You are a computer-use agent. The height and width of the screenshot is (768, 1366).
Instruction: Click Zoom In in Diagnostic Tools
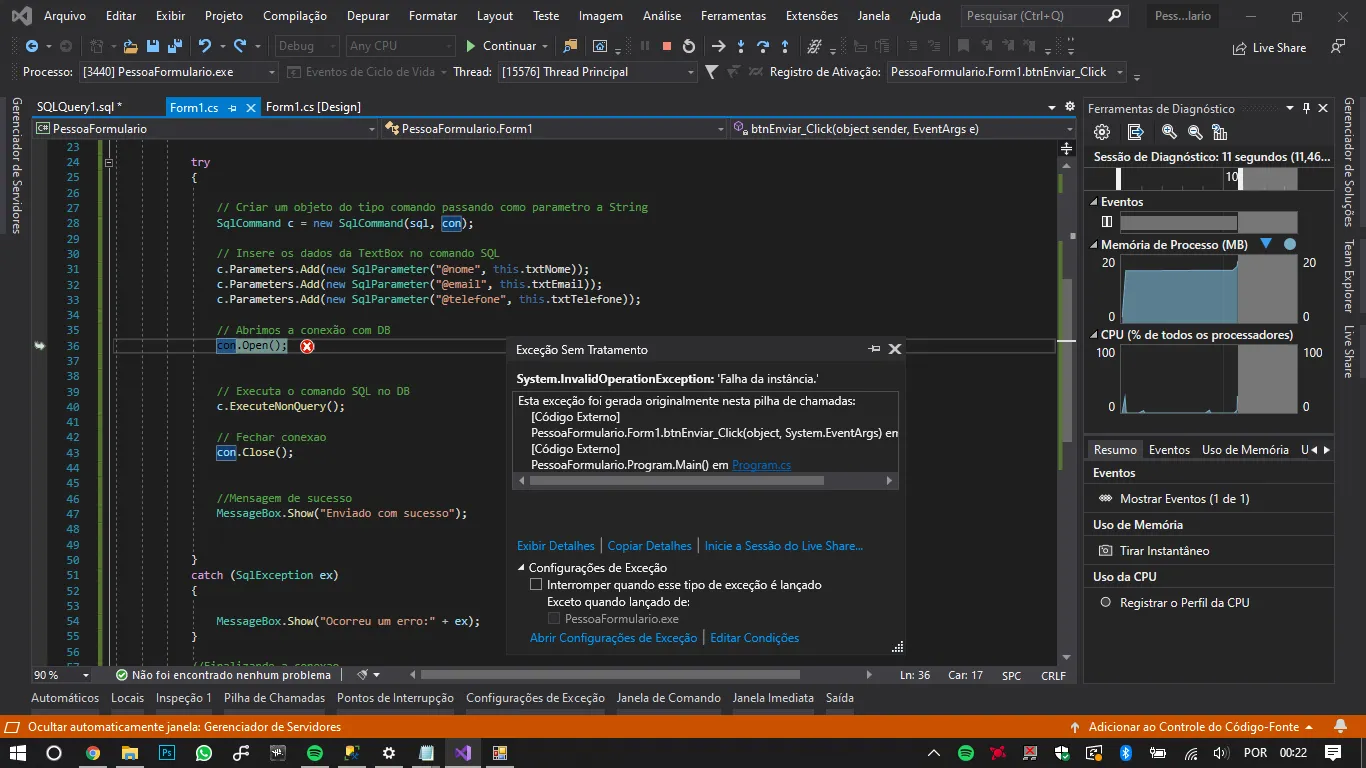[1169, 132]
